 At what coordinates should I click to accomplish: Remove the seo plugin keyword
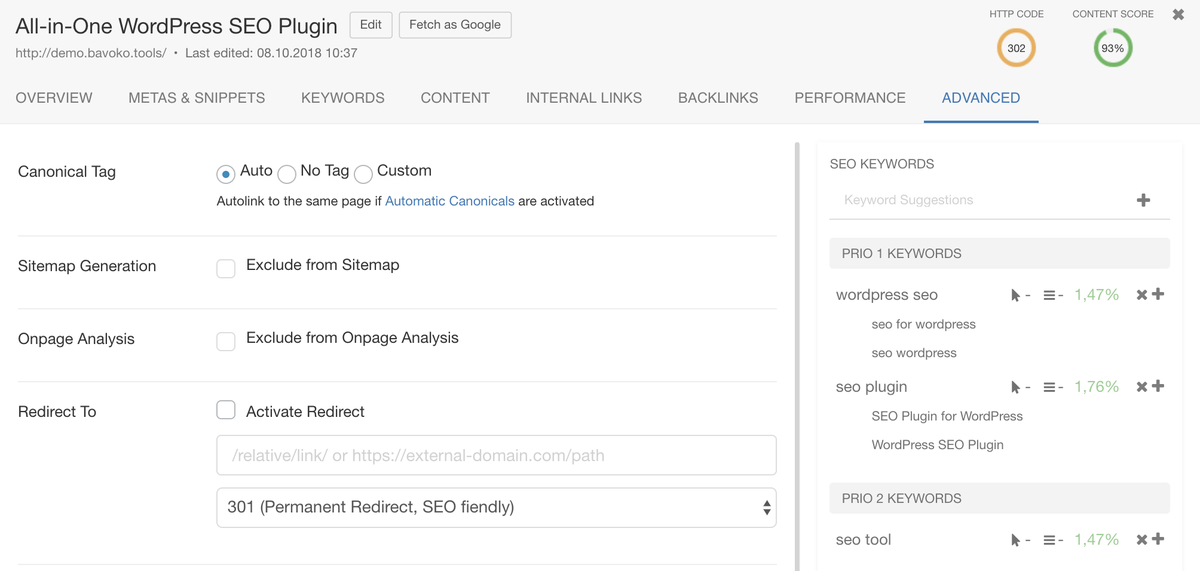click(1142, 387)
